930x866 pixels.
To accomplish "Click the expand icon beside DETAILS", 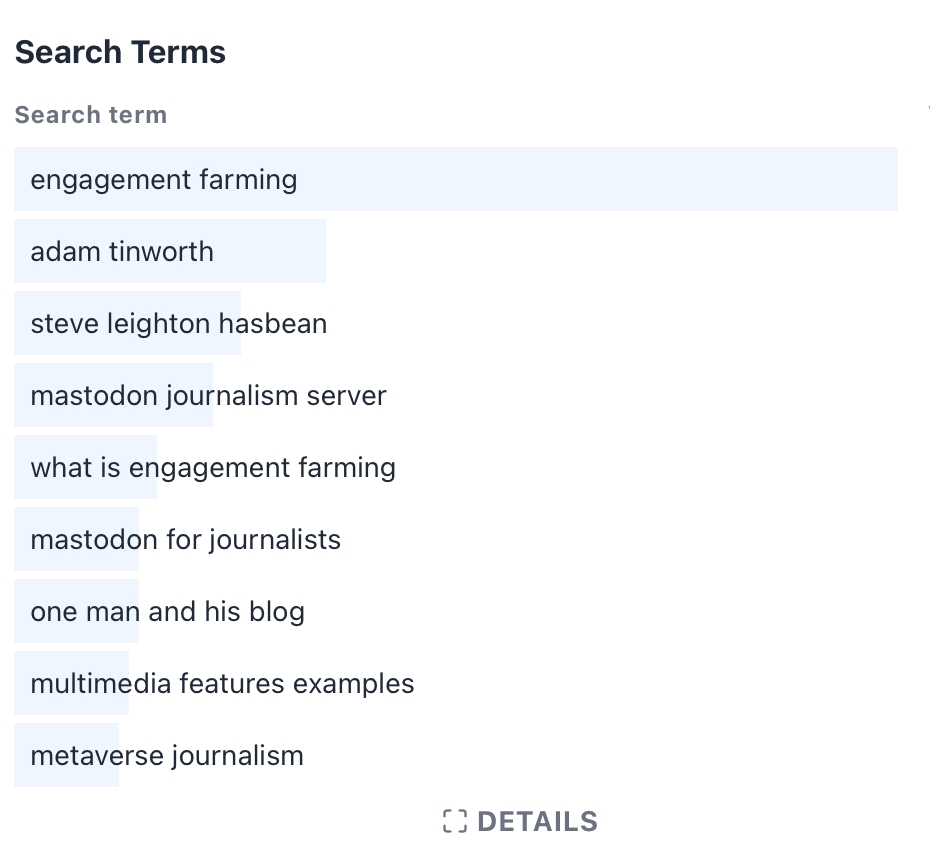I will (x=455, y=822).
